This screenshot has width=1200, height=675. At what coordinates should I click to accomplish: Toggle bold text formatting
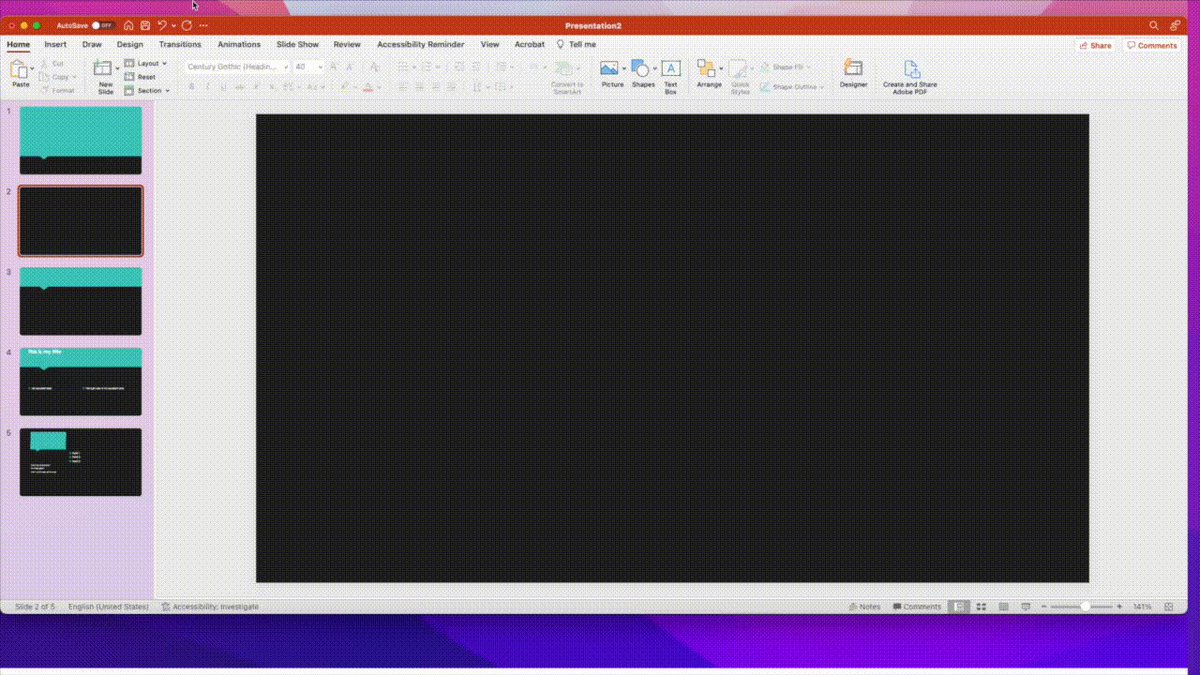click(190, 85)
